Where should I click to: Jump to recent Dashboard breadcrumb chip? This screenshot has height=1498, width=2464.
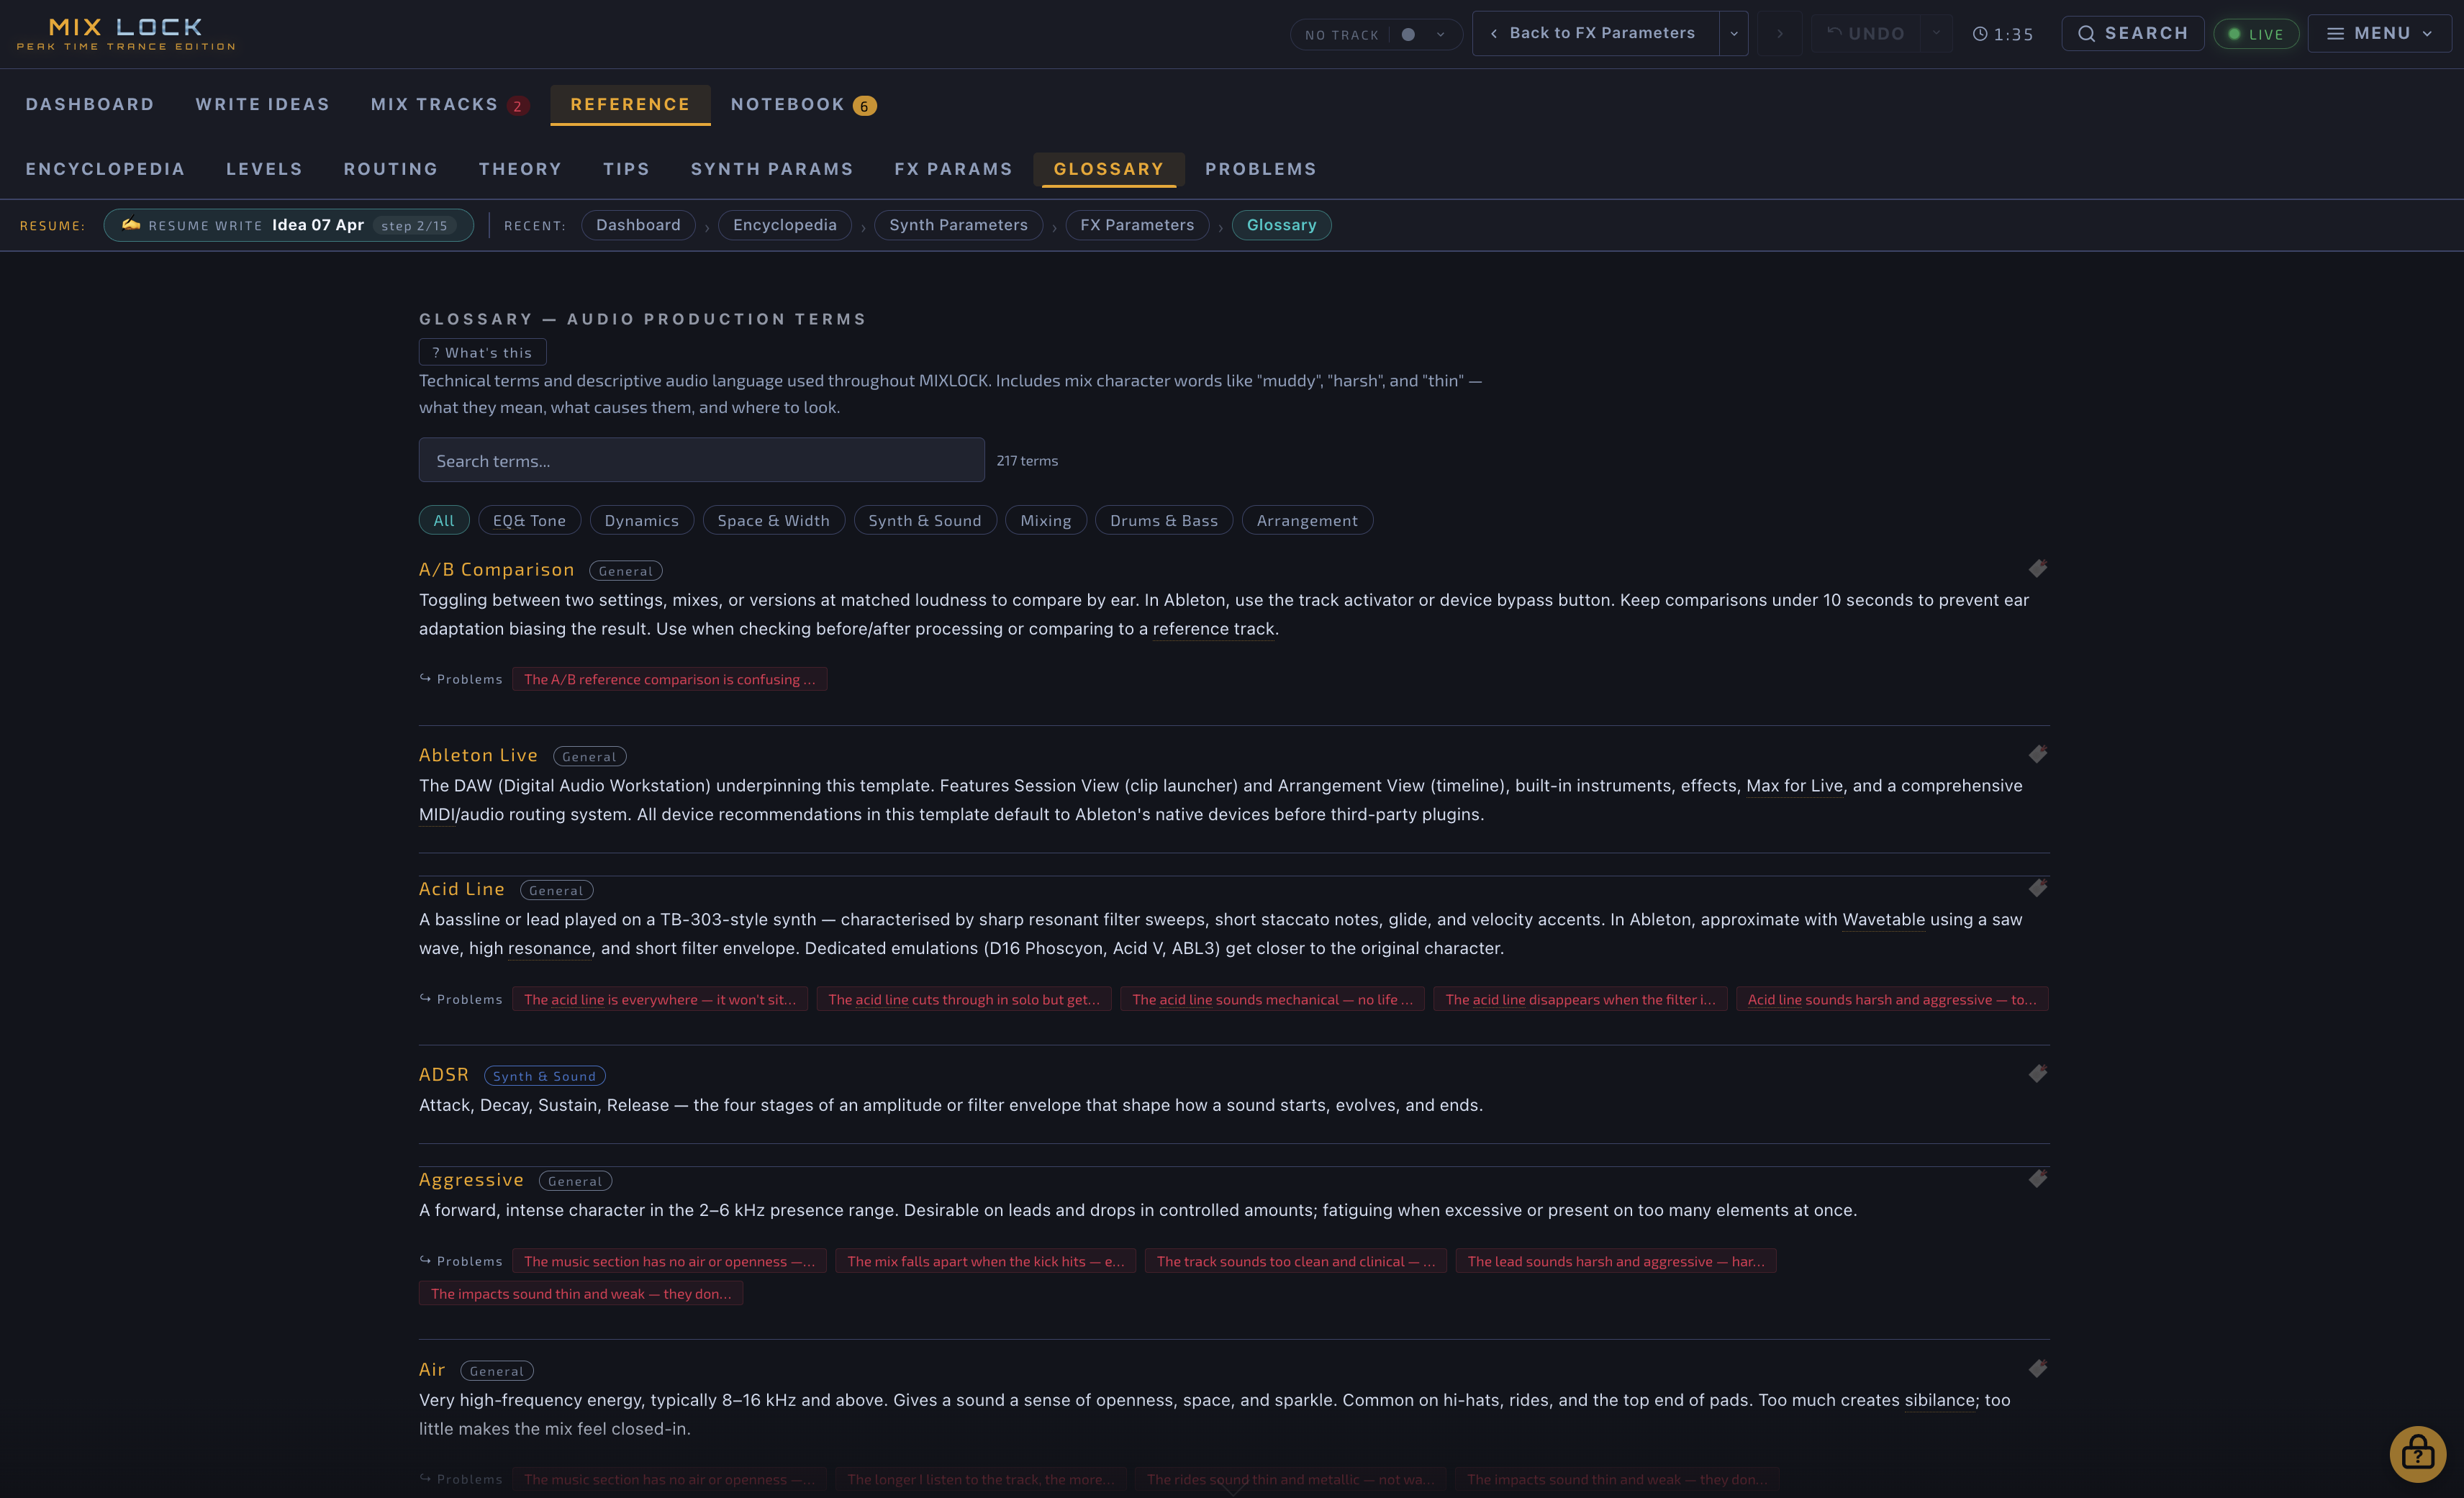coord(638,225)
